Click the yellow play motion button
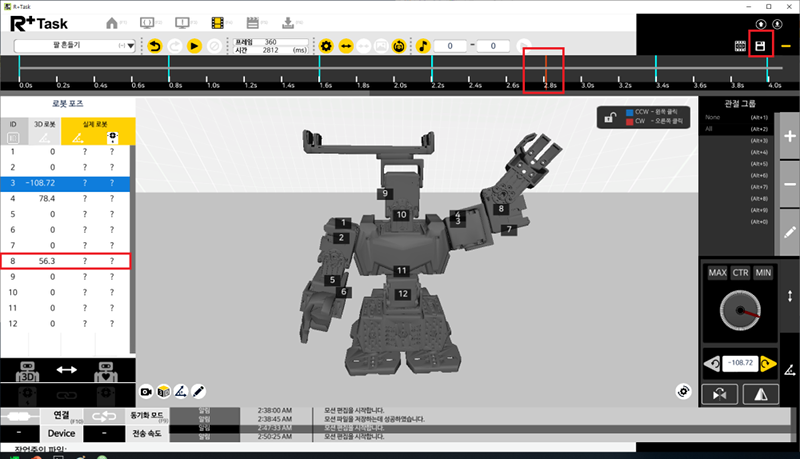The image size is (800, 459). tap(195, 46)
